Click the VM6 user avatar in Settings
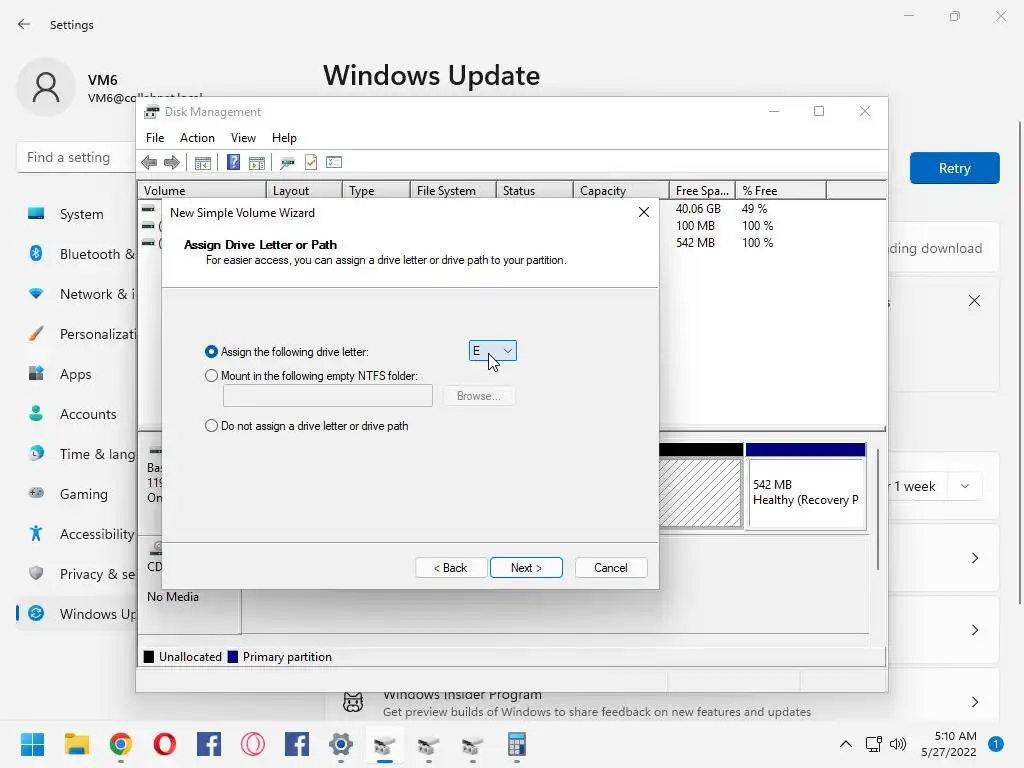This screenshot has width=1024, height=768. click(46, 87)
